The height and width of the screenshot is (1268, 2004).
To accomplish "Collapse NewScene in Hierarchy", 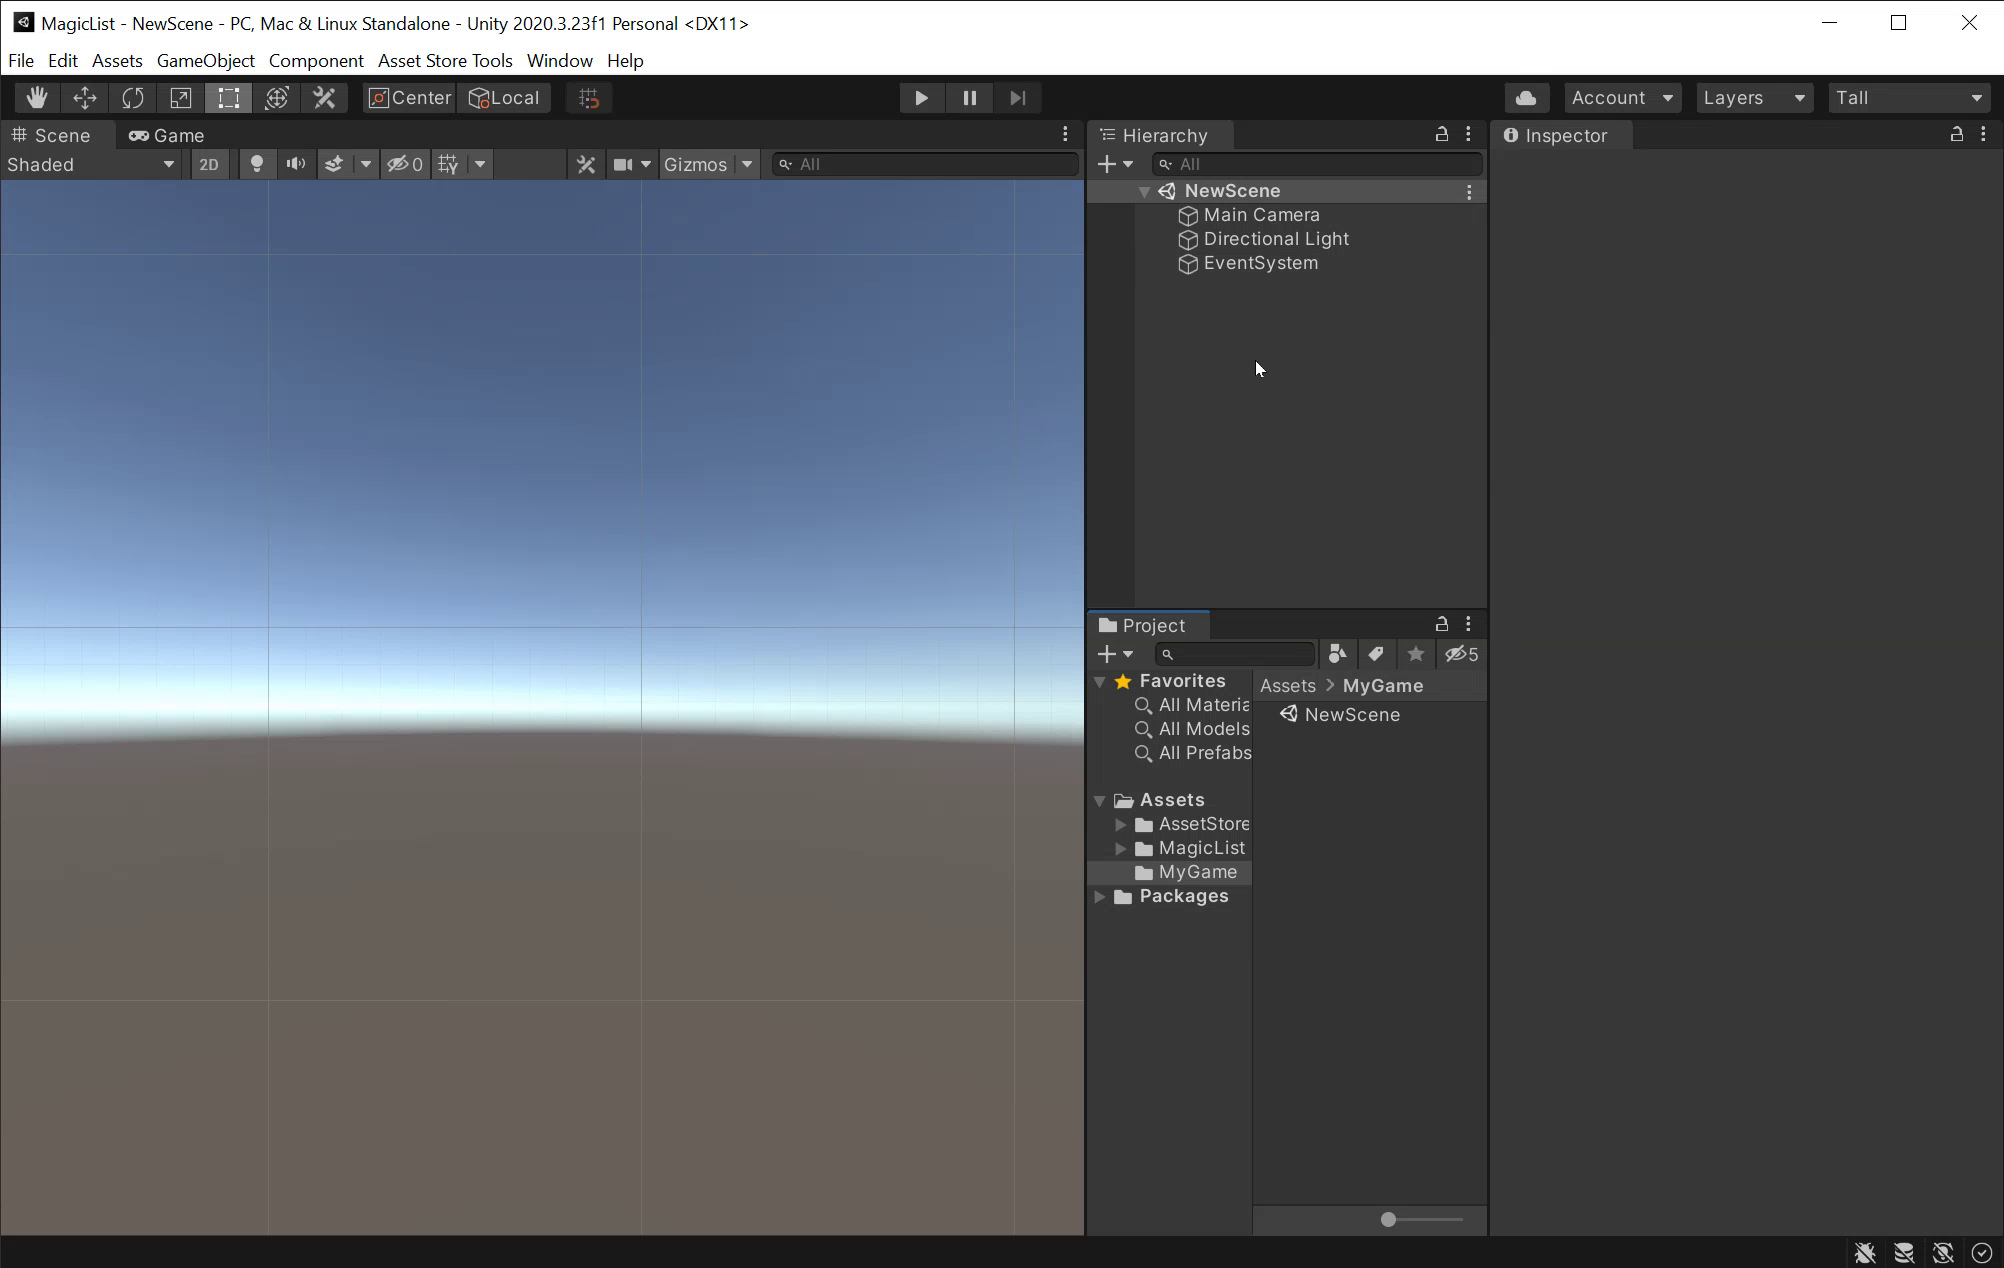I will (x=1144, y=191).
